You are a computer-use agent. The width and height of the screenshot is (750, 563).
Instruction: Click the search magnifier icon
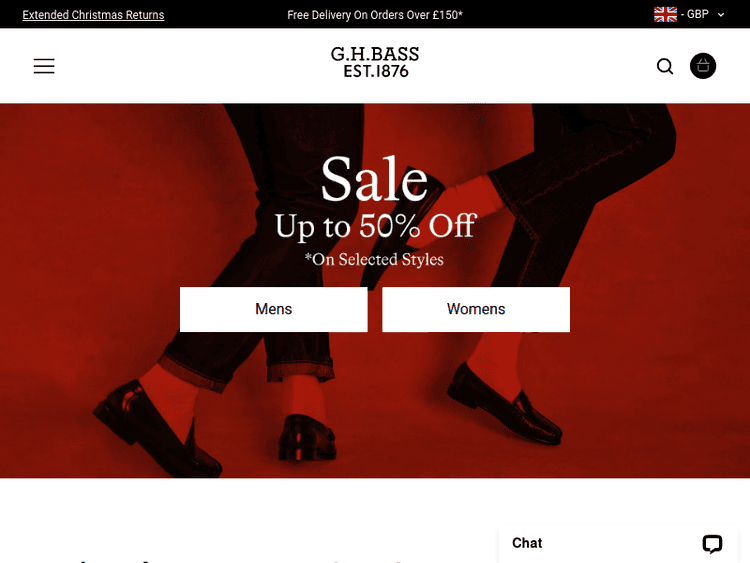click(665, 66)
